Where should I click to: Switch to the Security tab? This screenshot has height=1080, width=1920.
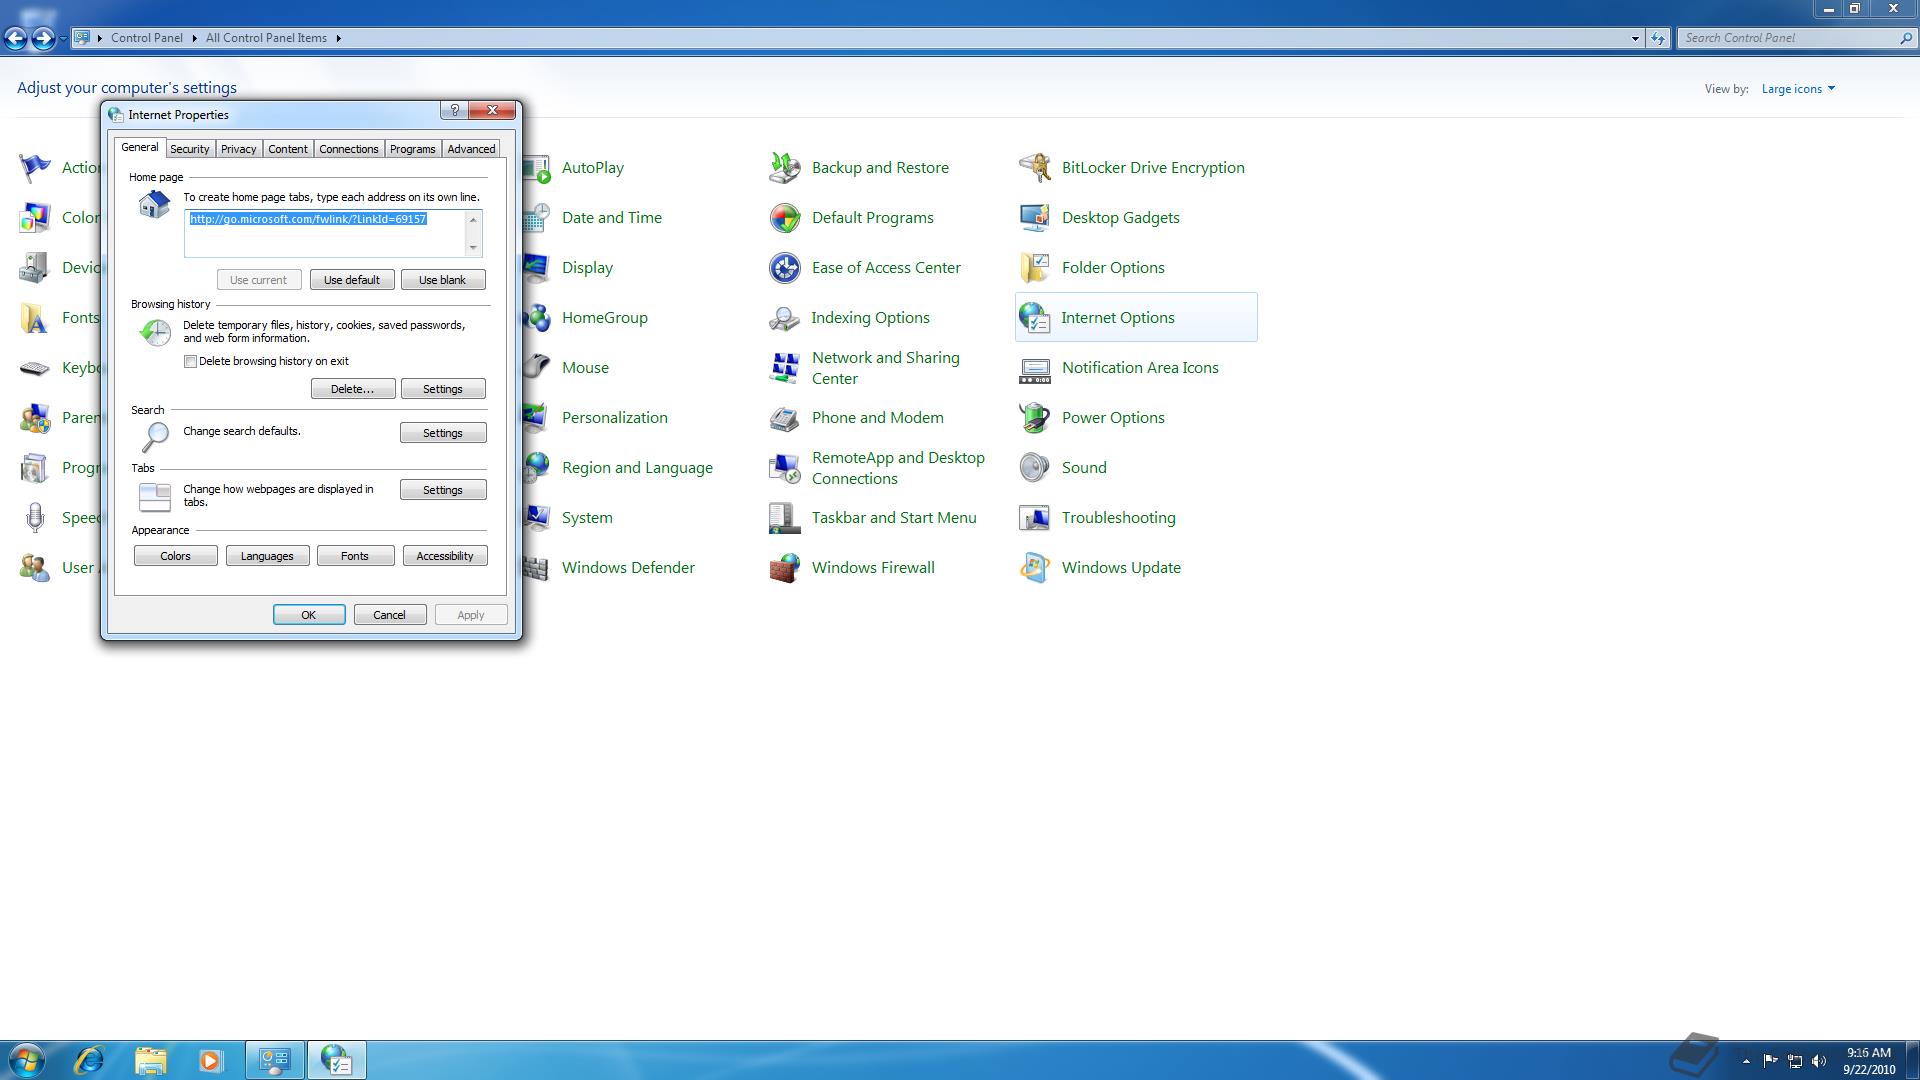(x=189, y=149)
